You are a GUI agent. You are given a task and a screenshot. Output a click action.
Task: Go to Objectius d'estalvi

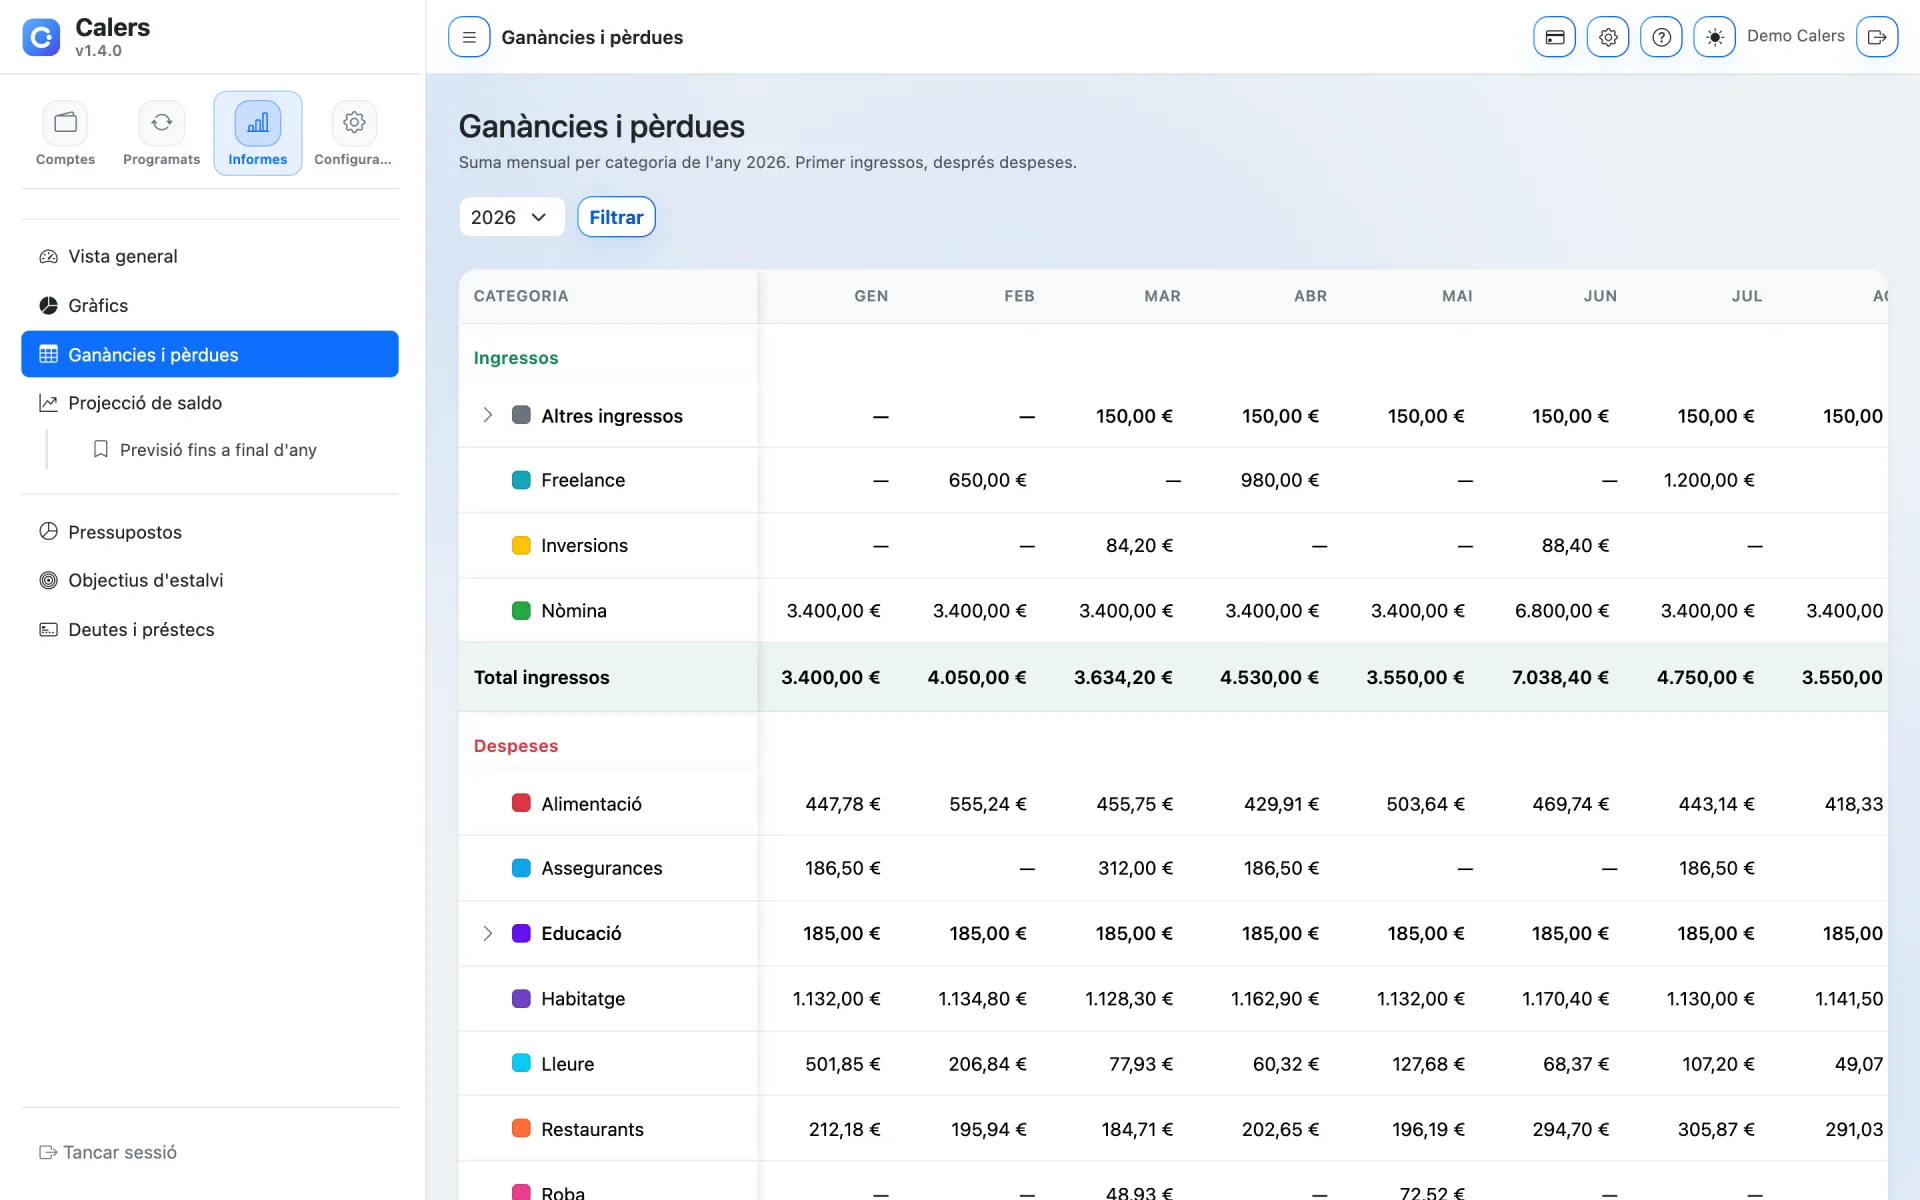click(210, 580)
